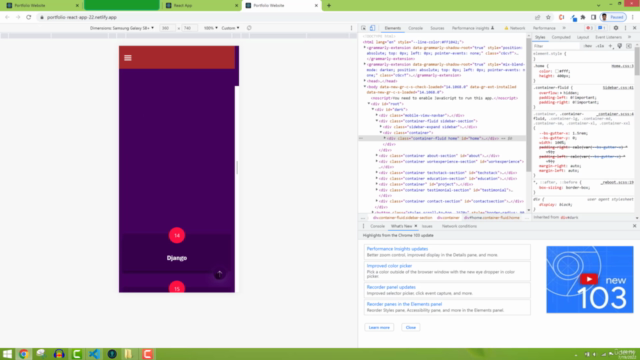
Task: Switch to the Sources tab
Action: tap(437, 28)
